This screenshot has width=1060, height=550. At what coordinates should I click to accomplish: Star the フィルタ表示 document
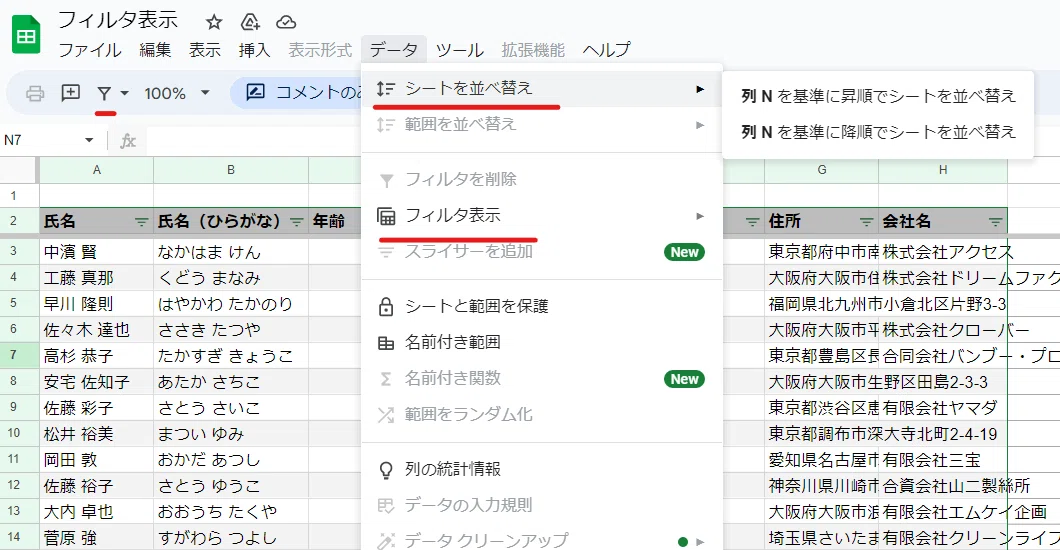pyautogui.click(x=214, y=22)
